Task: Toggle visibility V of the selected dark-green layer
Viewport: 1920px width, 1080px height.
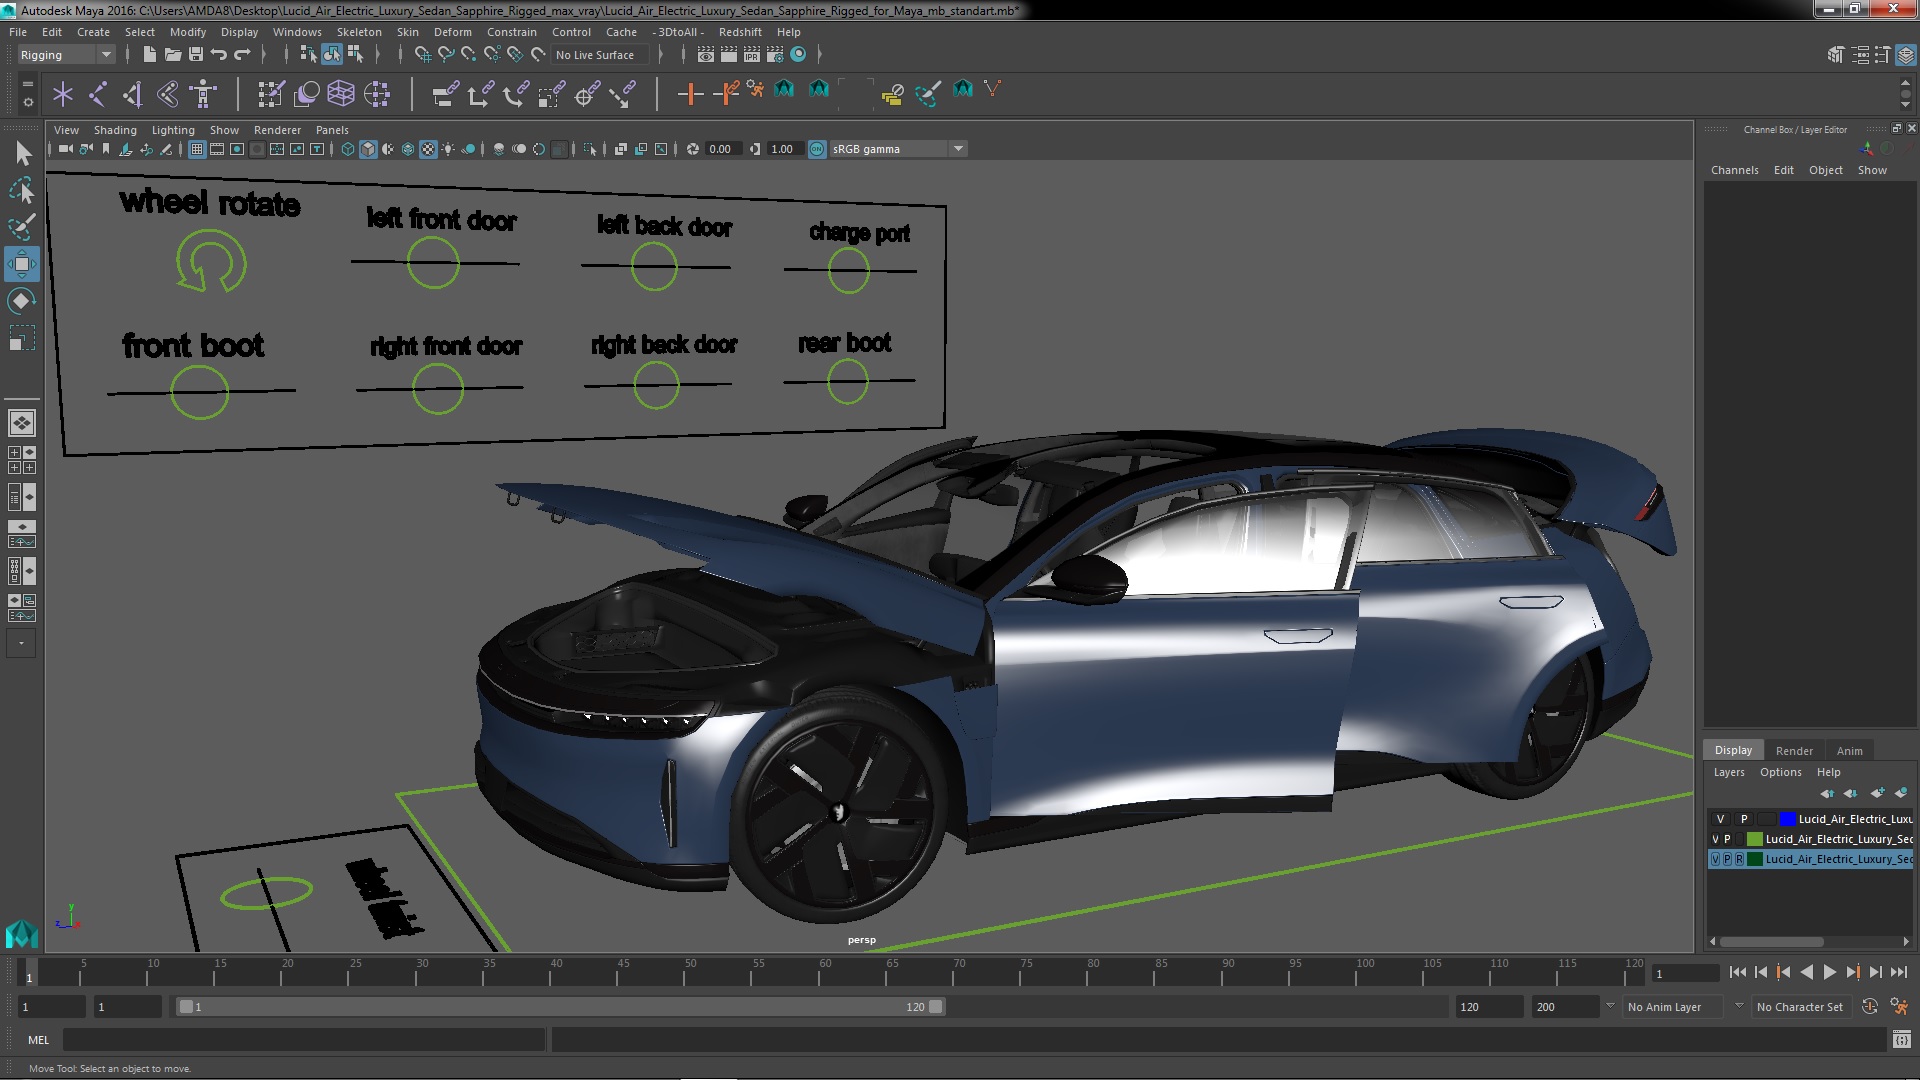Action: (x=1716, y=859)
